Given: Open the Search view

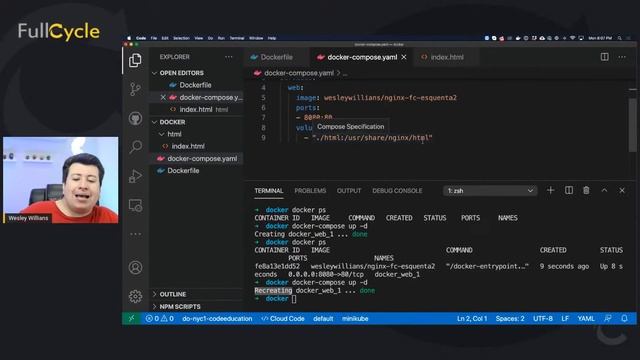Looking at the screenshot, I should 135,146.
